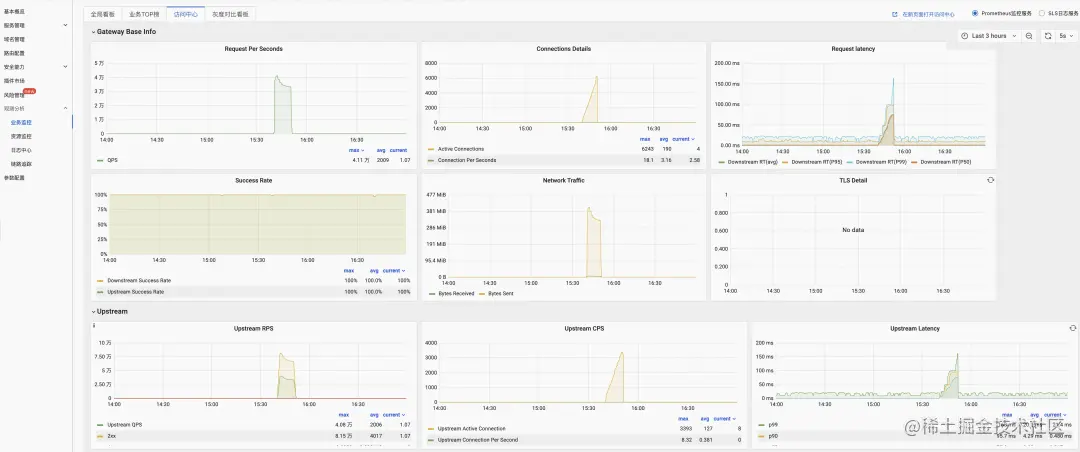Open 路由配置 in the sidebar
This screenshot has width=1080, height=452.
[x=14, y=53]
